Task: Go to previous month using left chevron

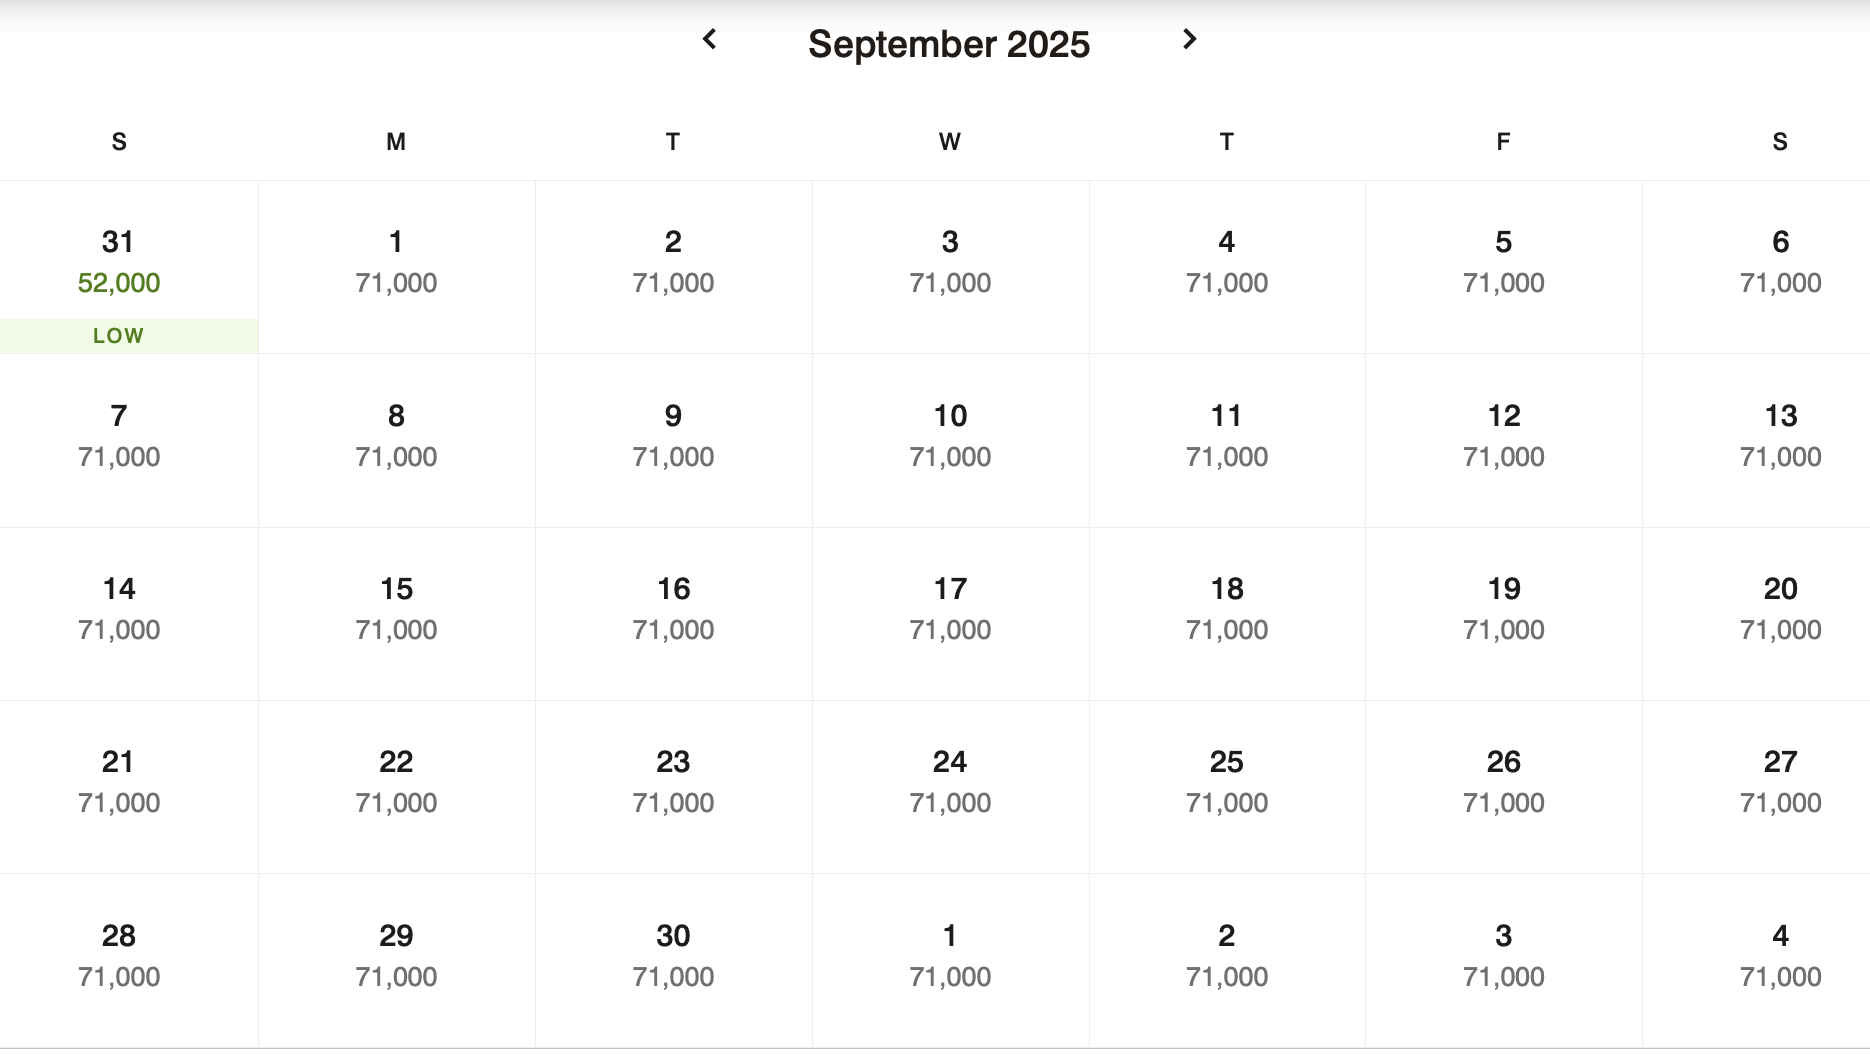Action: (710, 40)
